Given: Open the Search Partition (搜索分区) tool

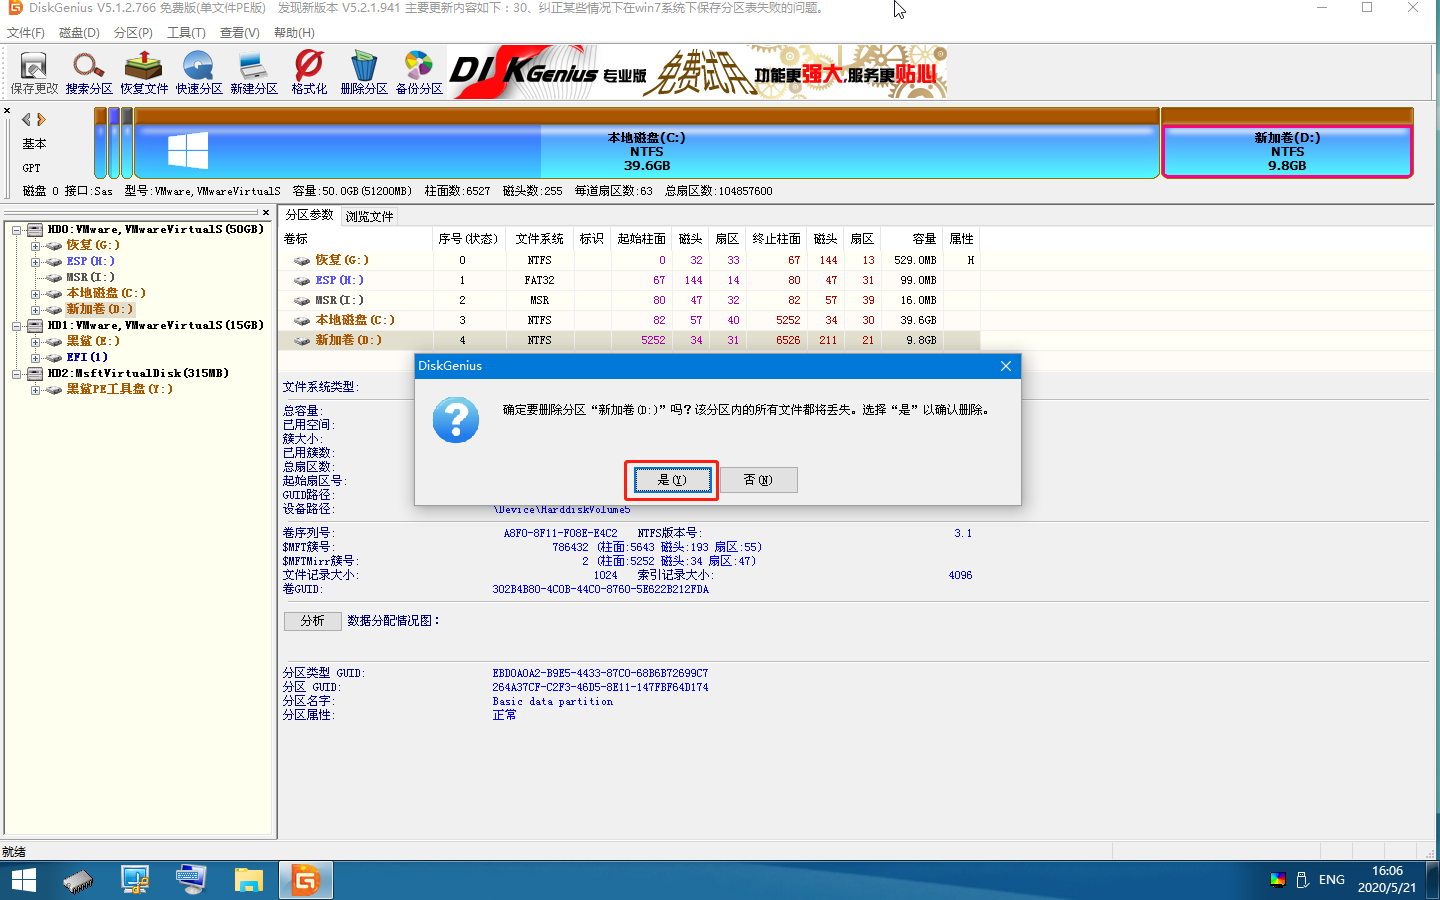Looking at the screenshot, I should 89,73.
